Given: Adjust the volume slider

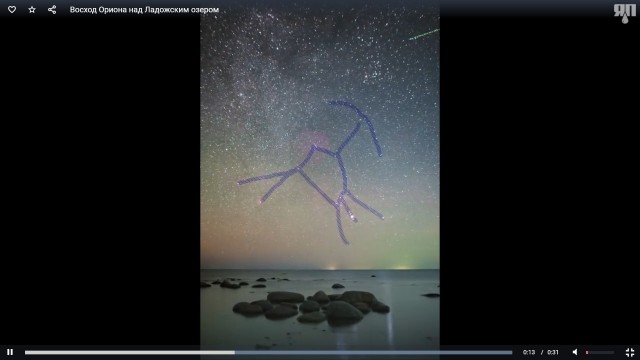Looking at the screenshot, I should click(x=600, y=352).
